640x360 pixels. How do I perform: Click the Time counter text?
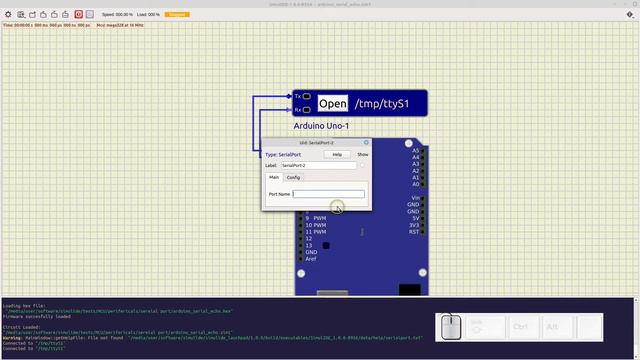point(47,25)
